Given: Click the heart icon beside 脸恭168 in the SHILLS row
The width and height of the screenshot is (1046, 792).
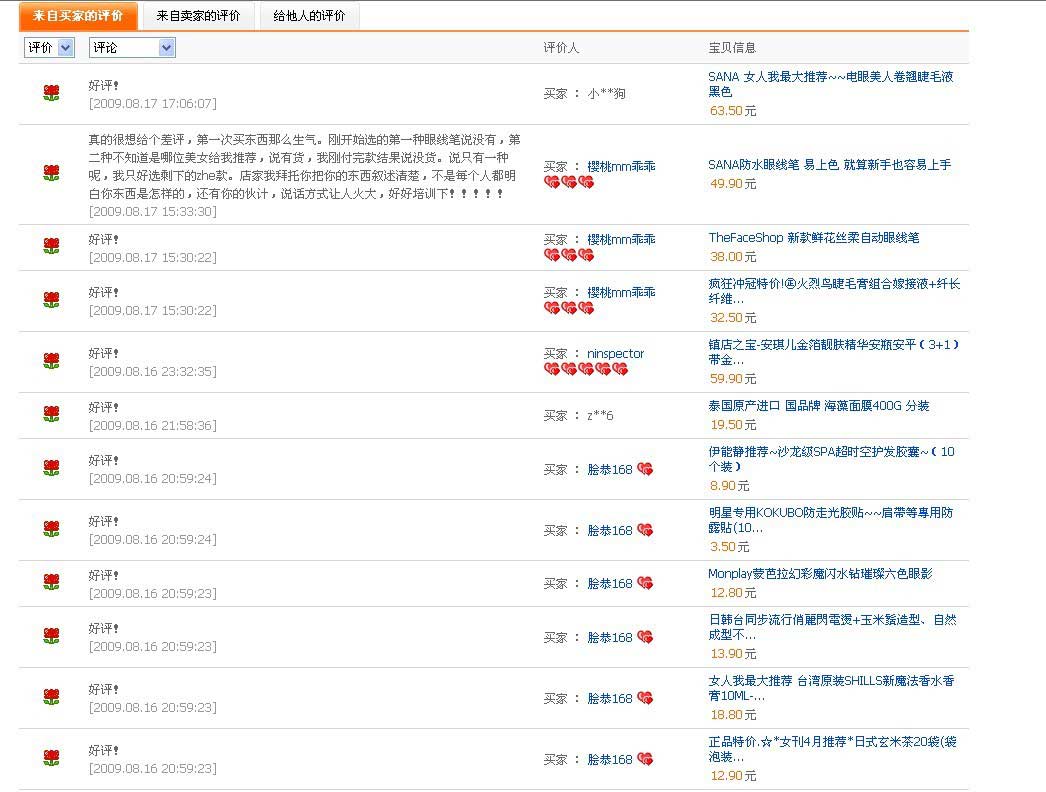Looking at the screenshot, I should [645, 698].
